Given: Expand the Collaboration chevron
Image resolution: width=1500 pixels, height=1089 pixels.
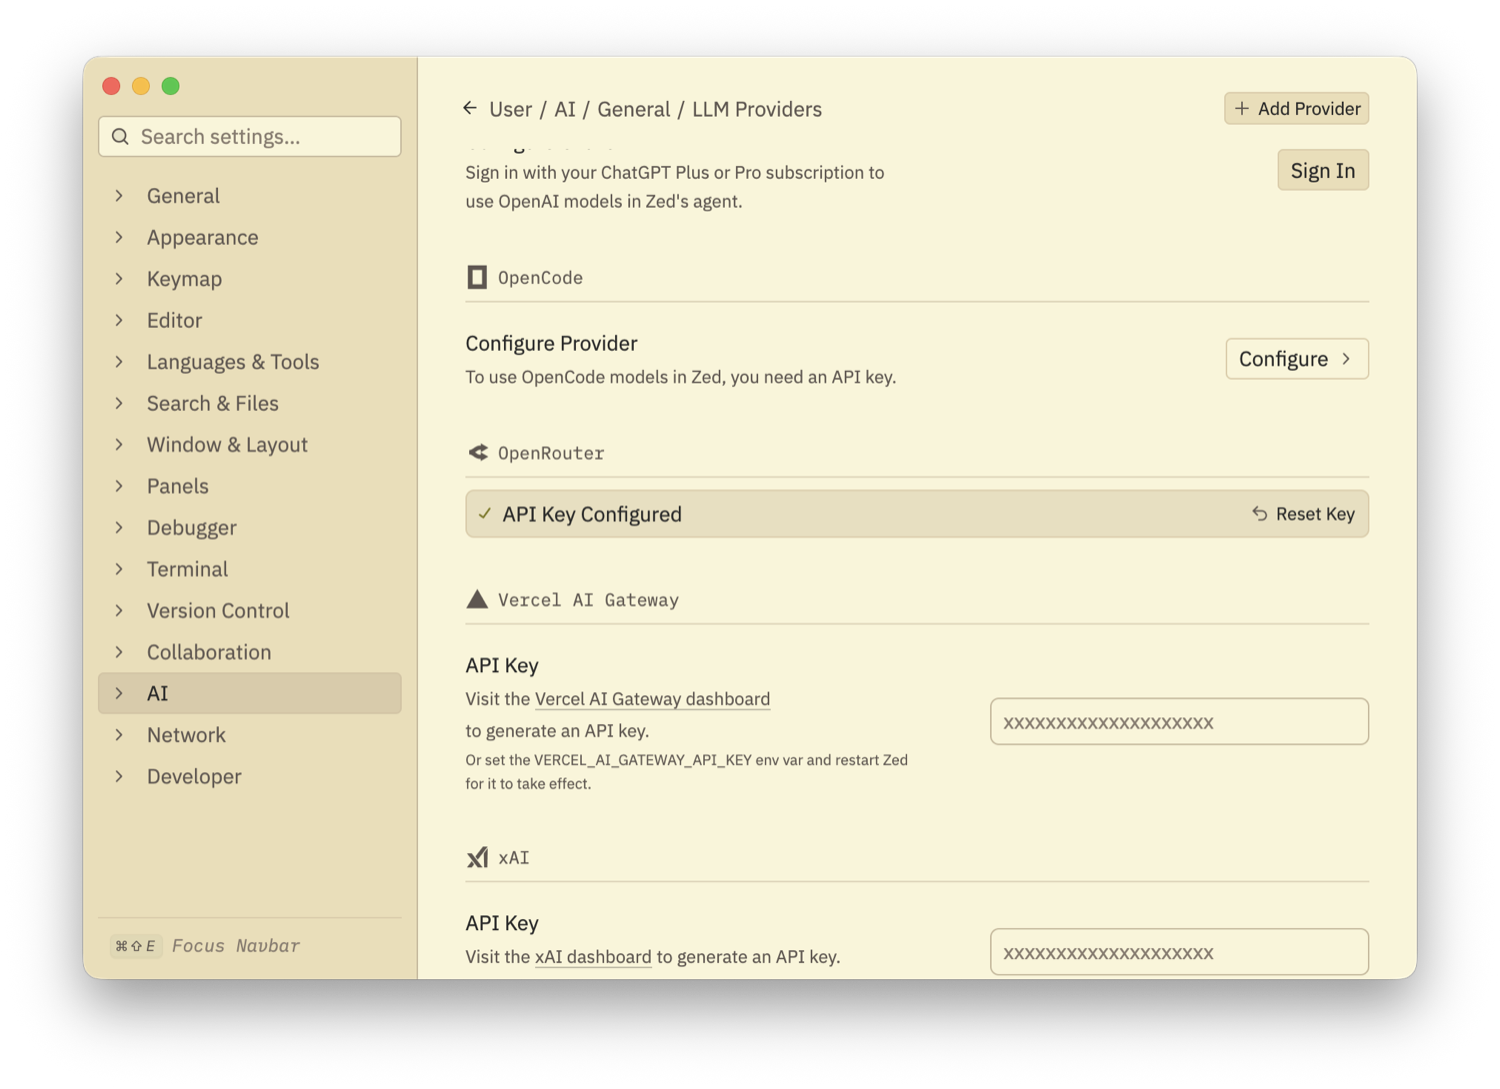Looking at the screenshot, I should 119,652.
